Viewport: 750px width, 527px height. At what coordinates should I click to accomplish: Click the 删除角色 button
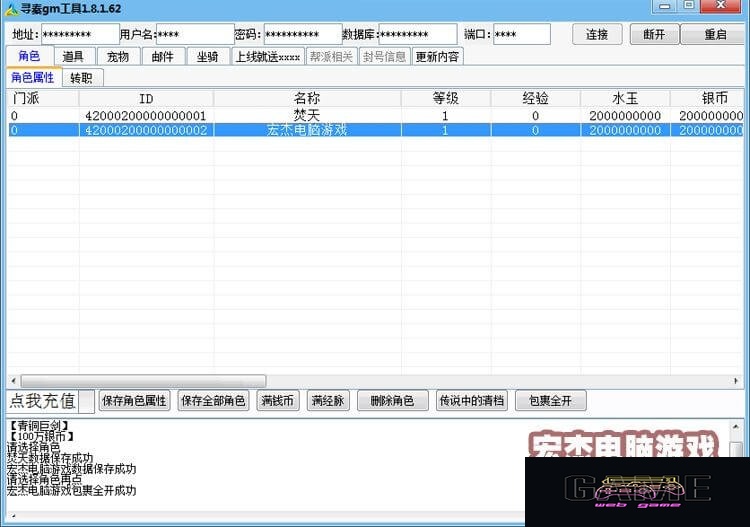(392, 401)
